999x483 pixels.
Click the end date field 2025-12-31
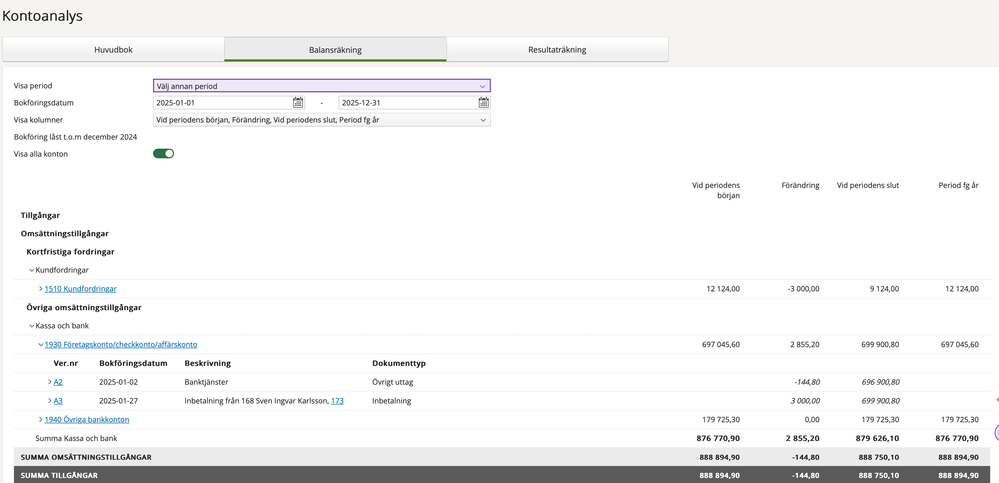407,103
